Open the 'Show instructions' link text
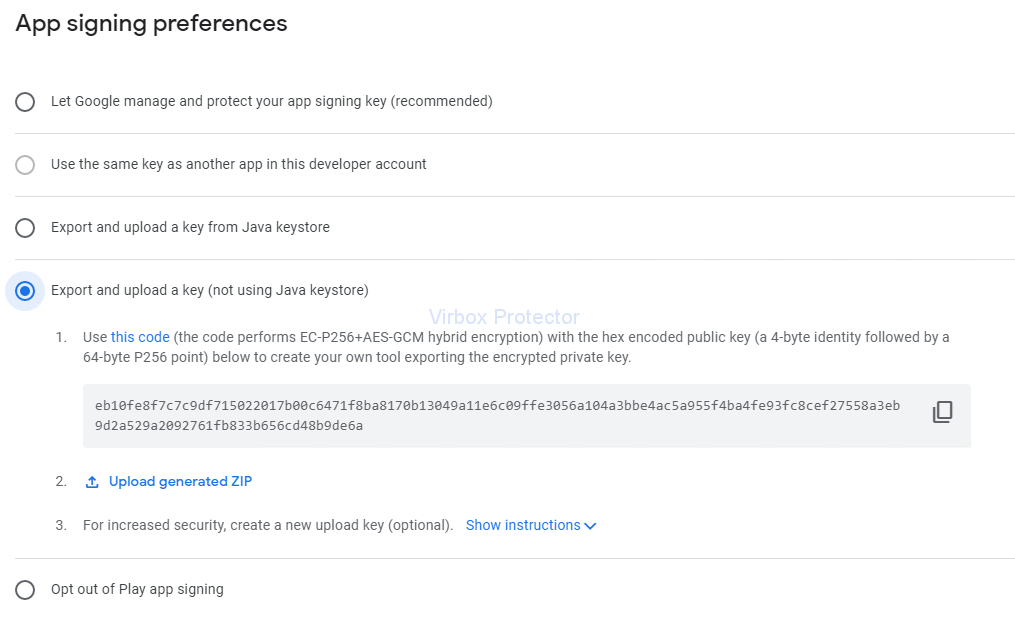Image resolution: width=1015 pixels, height=641 pixels. (x=523, y=525)
